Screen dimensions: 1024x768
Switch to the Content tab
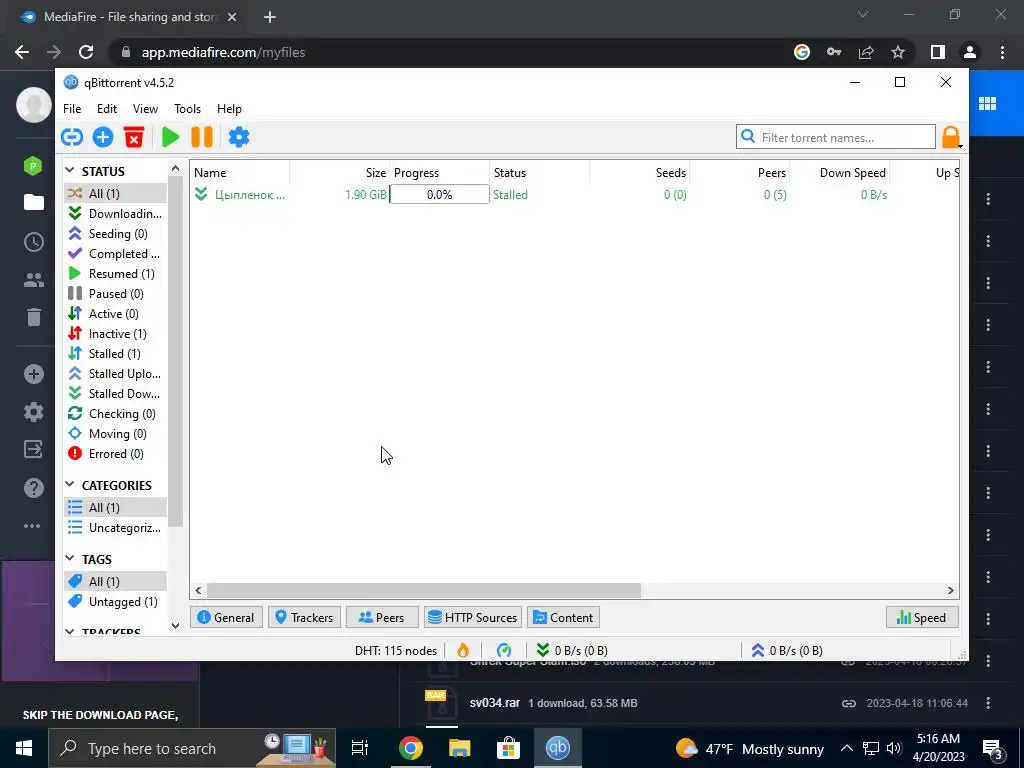click(x=563, y=617)
